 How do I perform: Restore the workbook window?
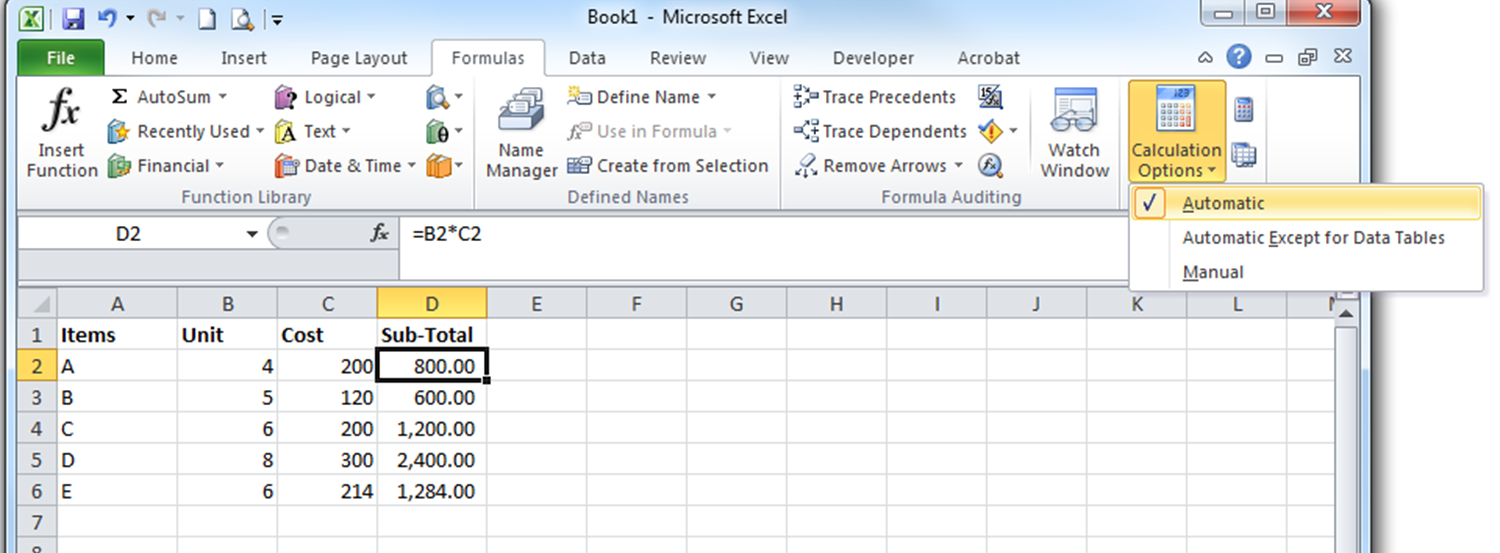1306,57
